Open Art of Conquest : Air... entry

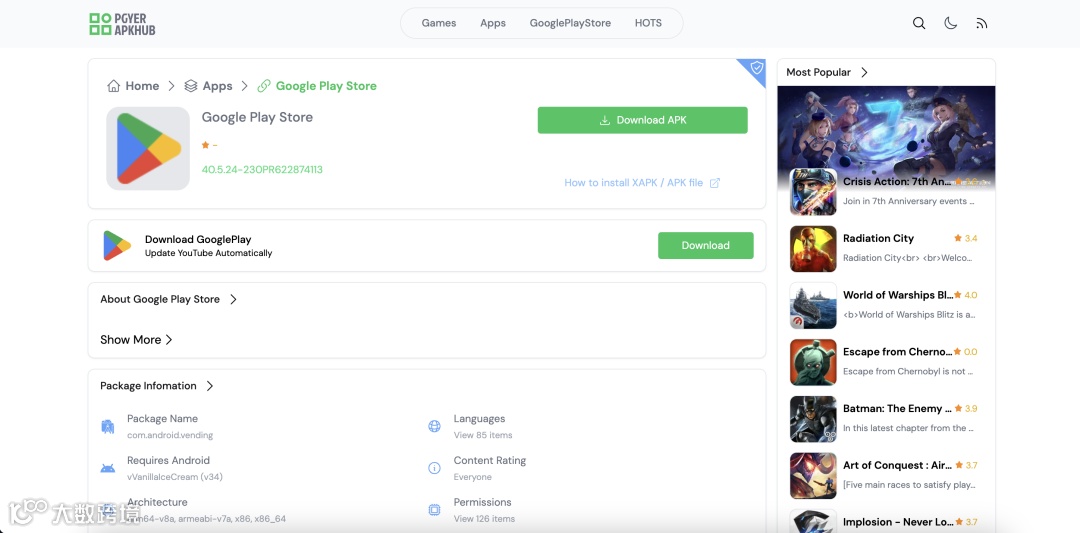coord(897,465)
